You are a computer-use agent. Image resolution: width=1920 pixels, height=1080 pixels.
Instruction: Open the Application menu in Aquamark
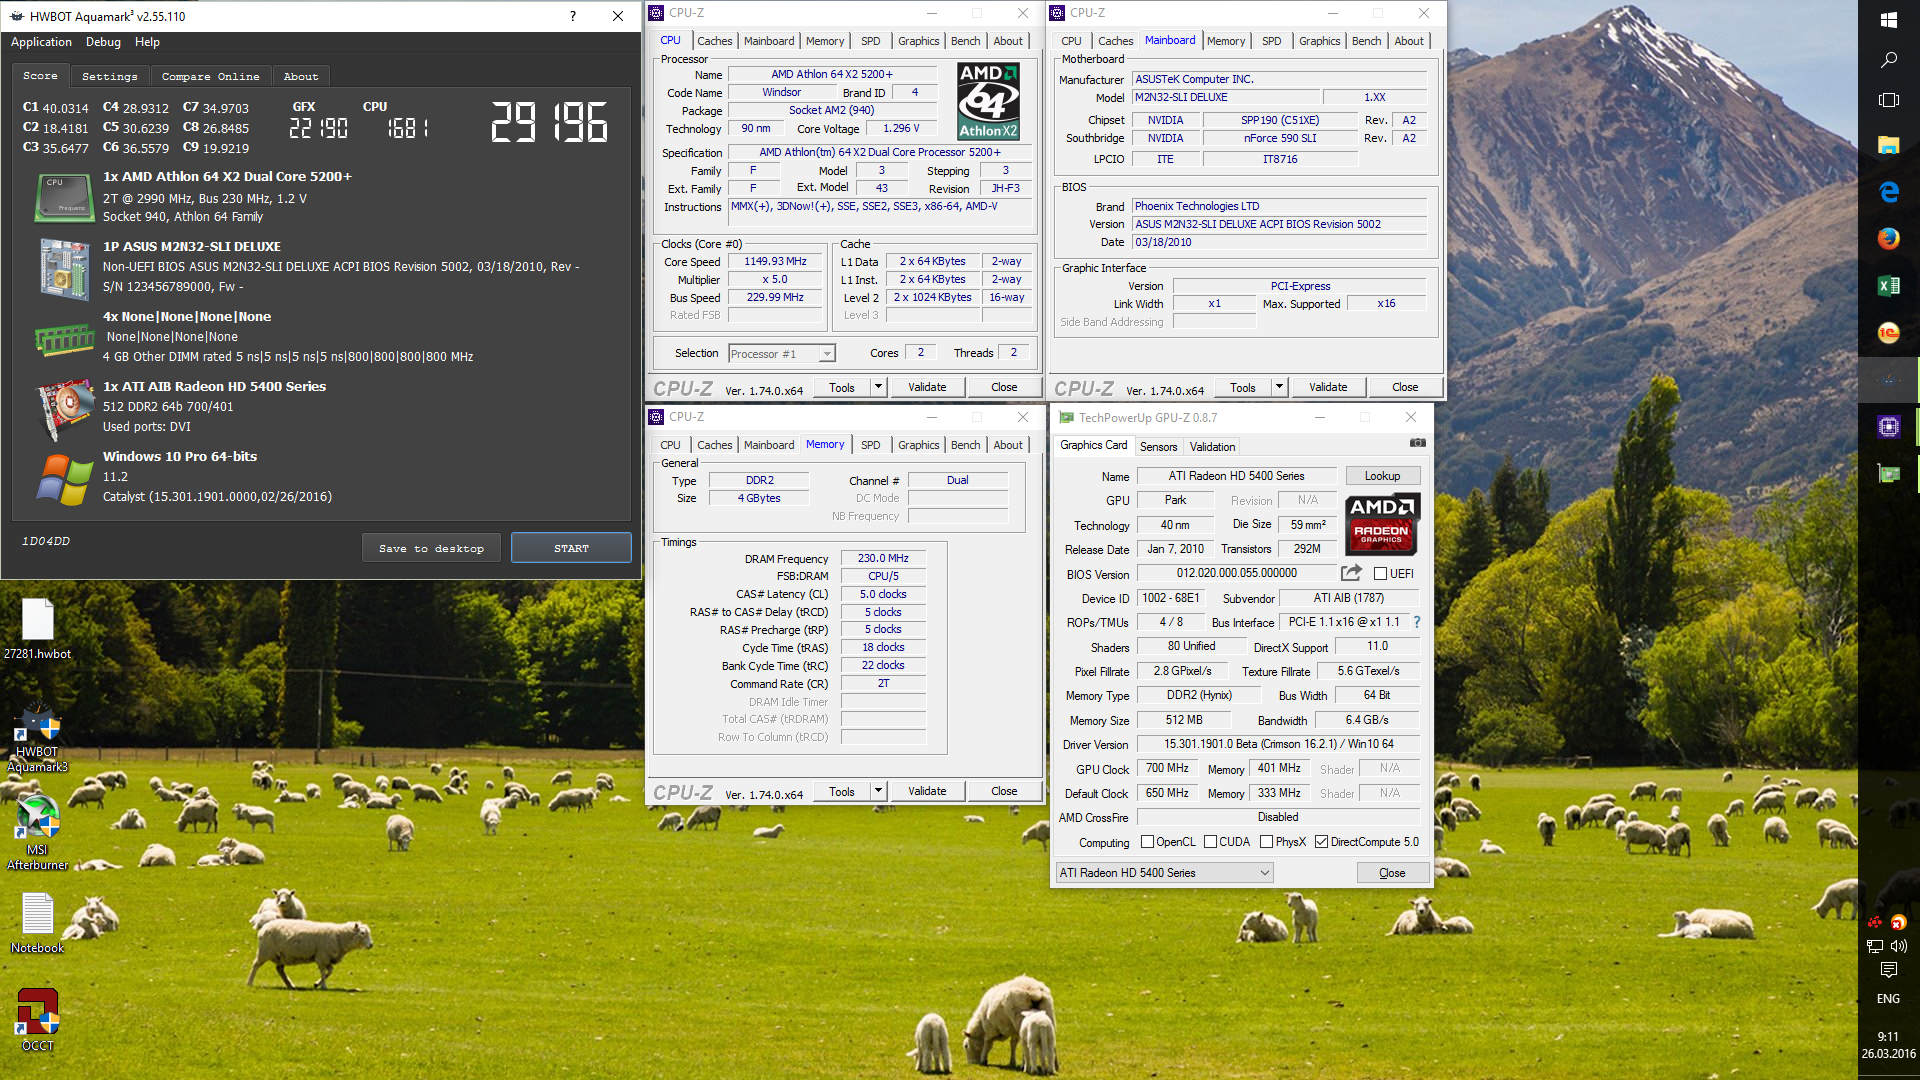click(41, 42)
